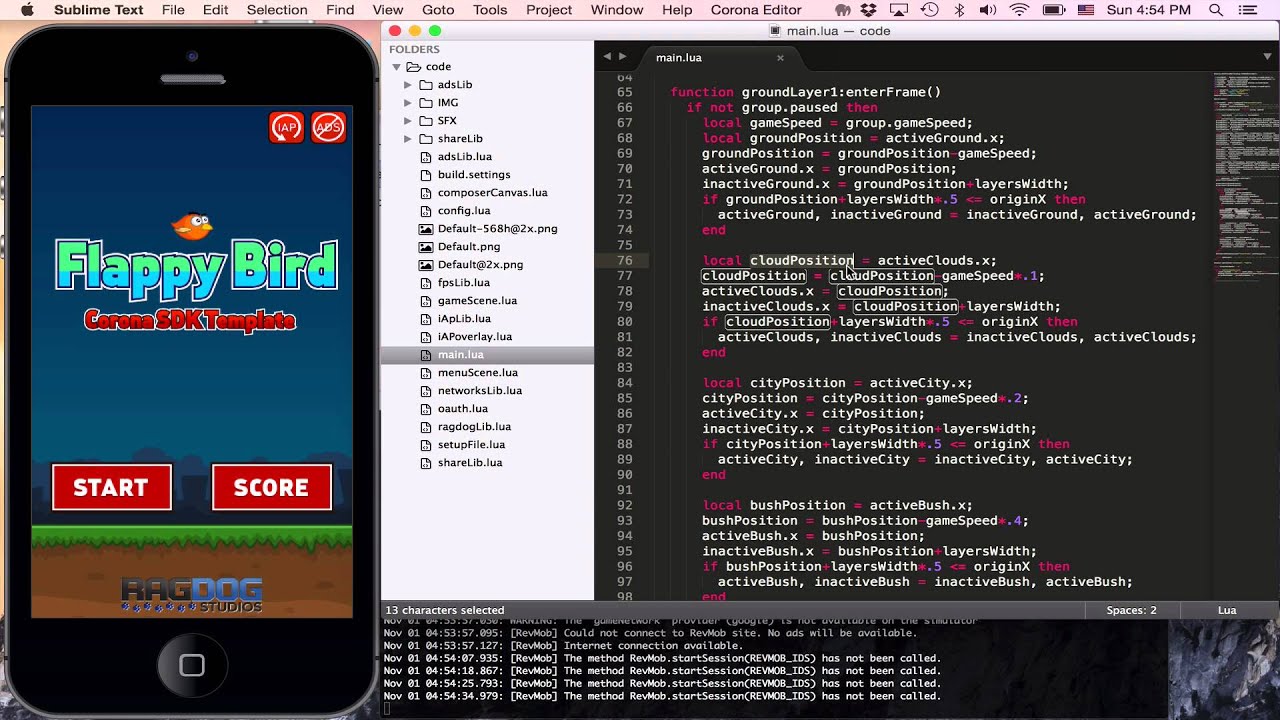Tap the START button in simulator

click(111, 487)
